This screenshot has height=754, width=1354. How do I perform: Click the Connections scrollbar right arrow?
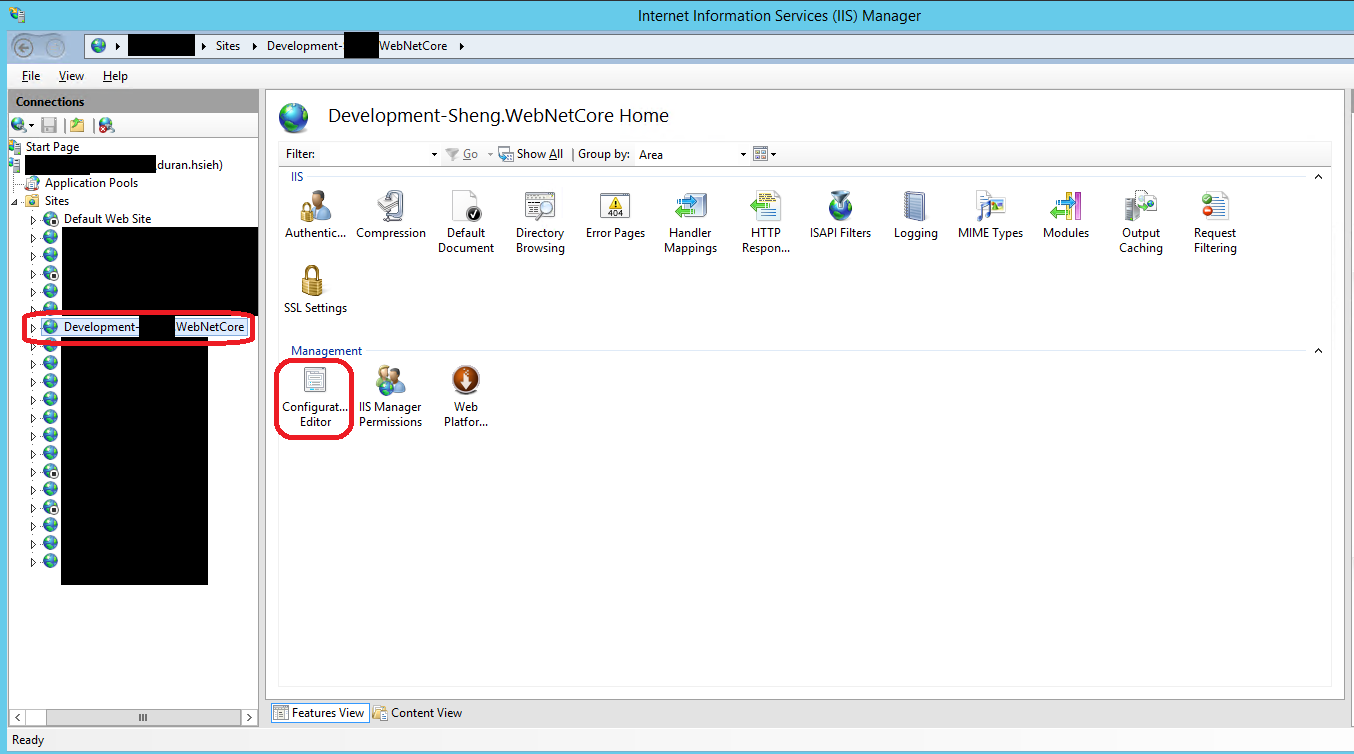coord(249,717)
